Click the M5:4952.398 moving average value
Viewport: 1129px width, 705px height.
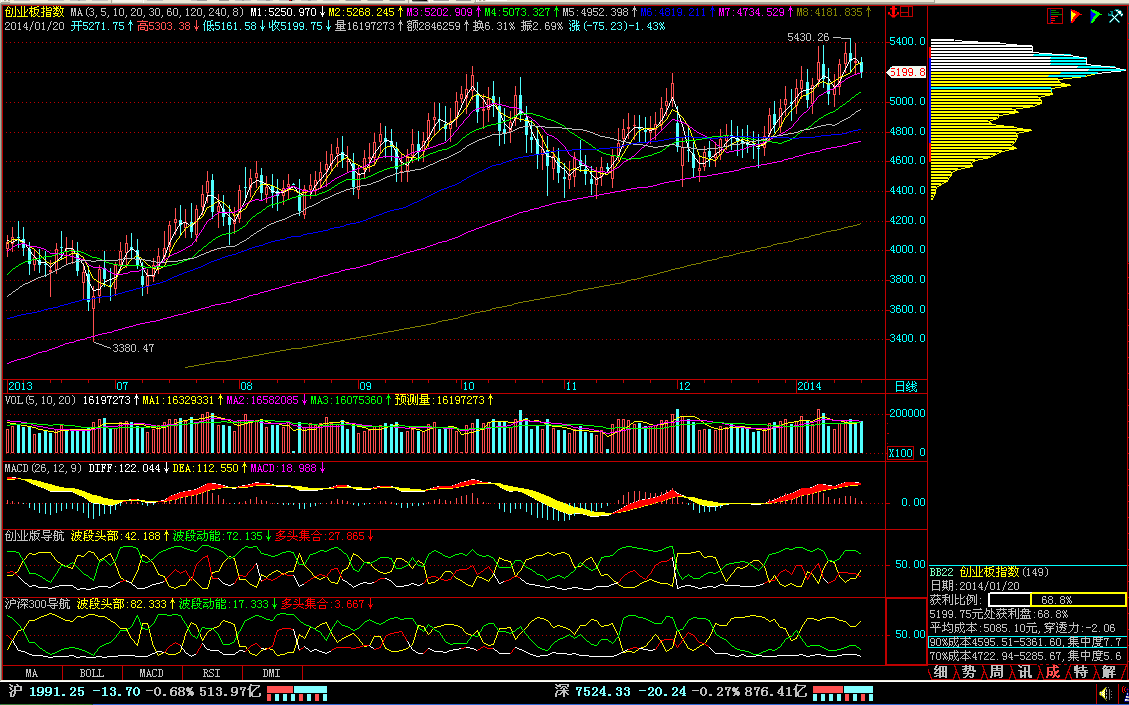(595, 12)
